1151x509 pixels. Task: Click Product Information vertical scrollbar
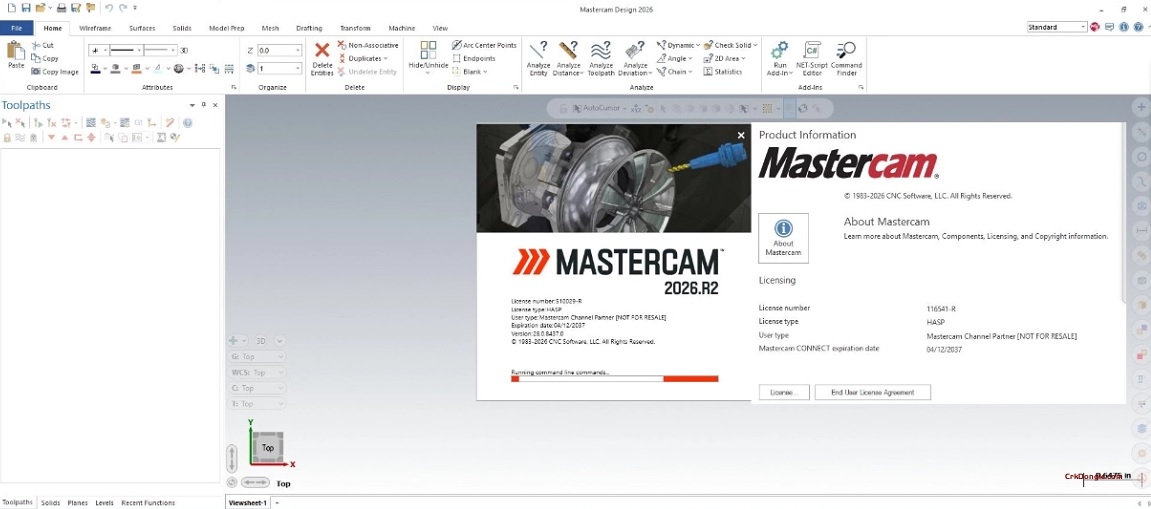[x=1123, y=213]
